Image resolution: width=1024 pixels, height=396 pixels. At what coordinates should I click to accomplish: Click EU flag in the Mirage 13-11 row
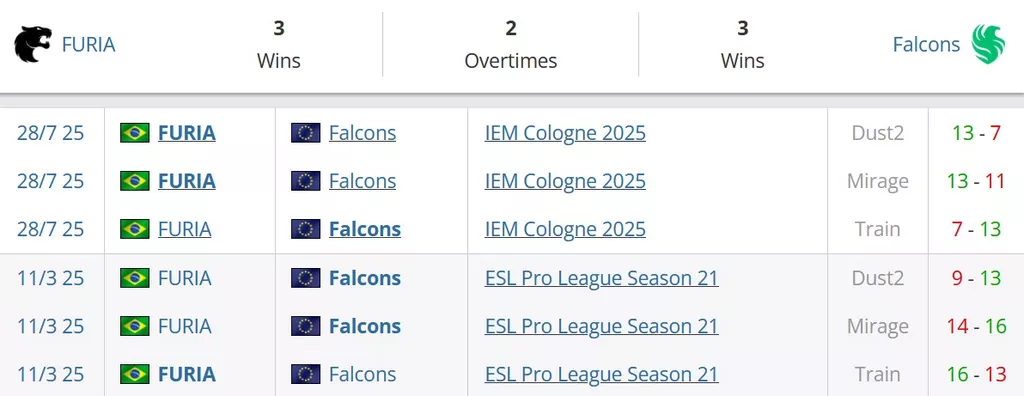click(306, 181)
